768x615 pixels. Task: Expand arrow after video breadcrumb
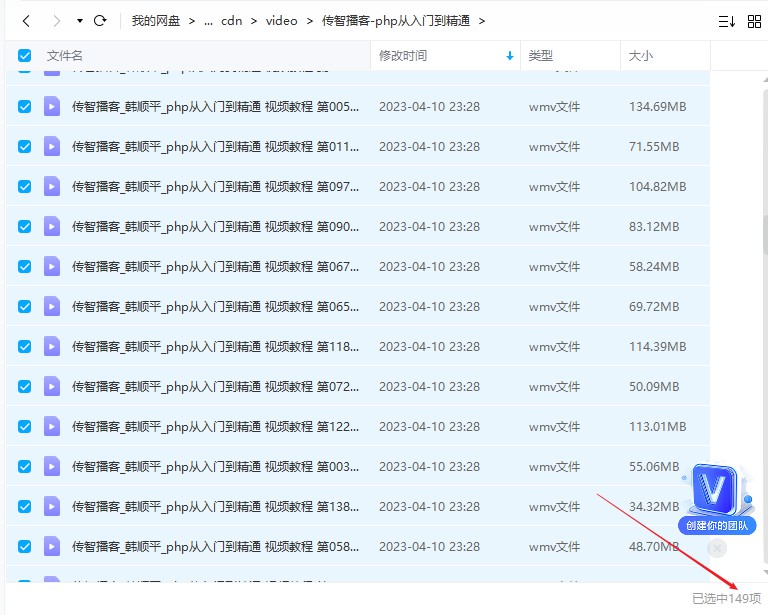(310, 21)
